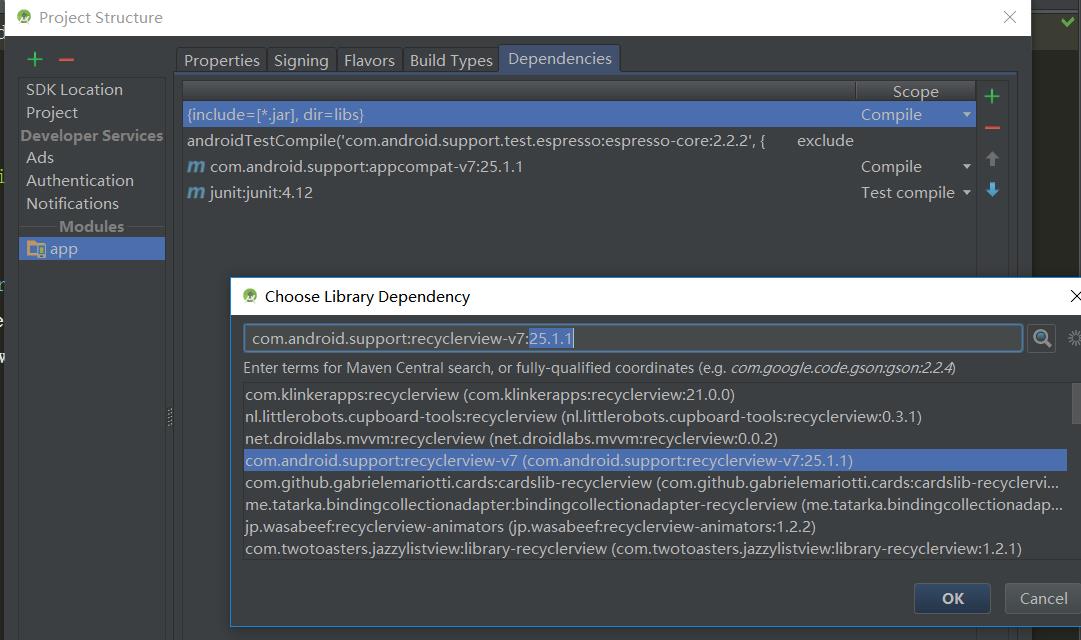Click the green add module plus icon
Image resolution: width=1081 pixels, height=640 pixels.
pos(35,60)
